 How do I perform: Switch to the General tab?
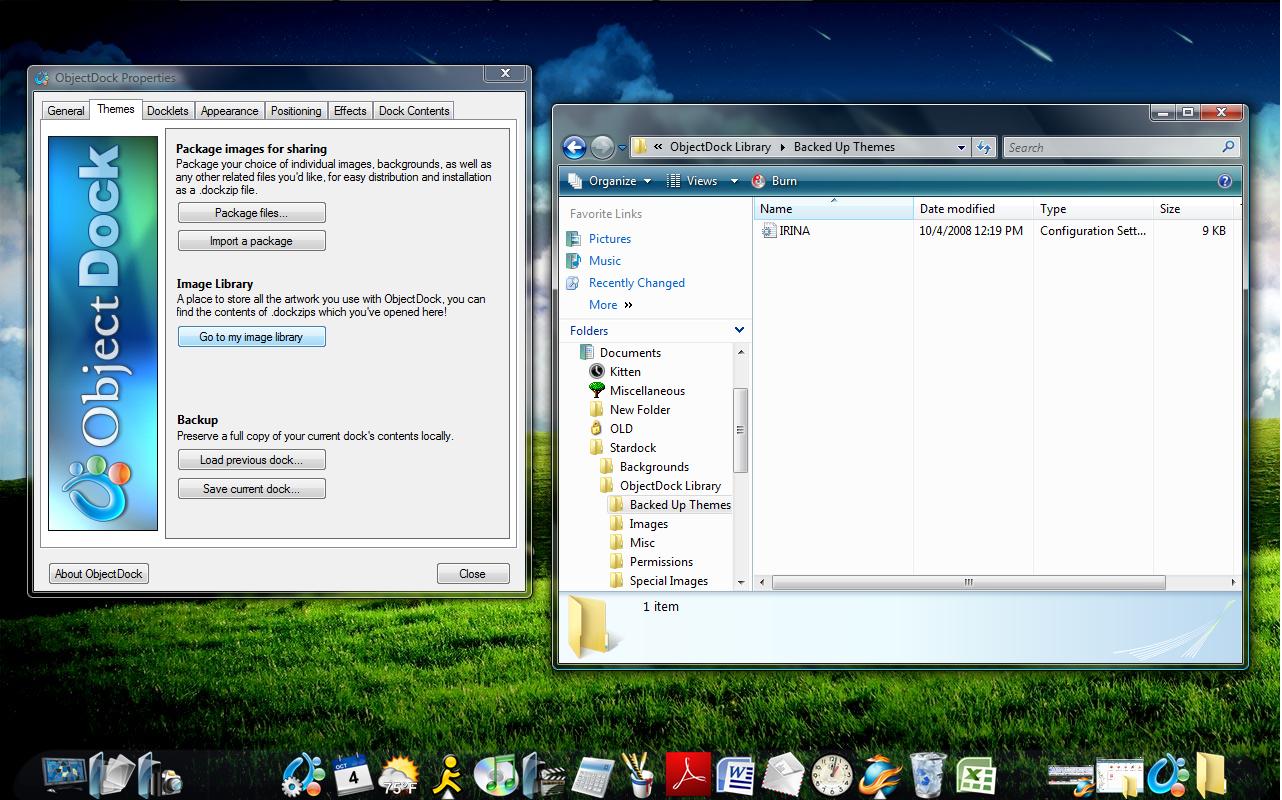(66, 111)
